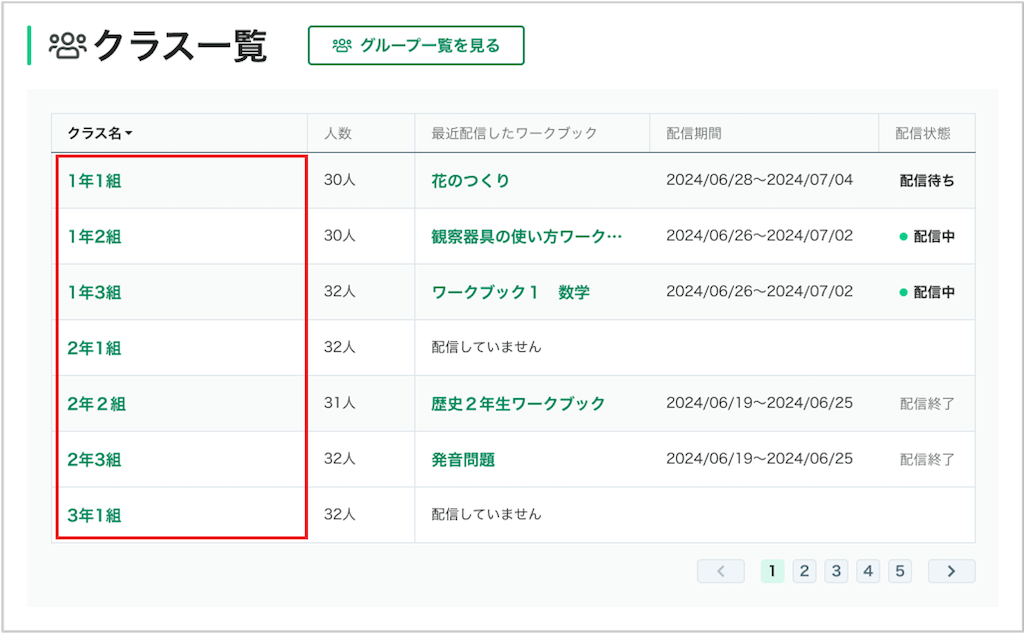
Task: Jump to pagination page 4
Action: click(868, 571)
